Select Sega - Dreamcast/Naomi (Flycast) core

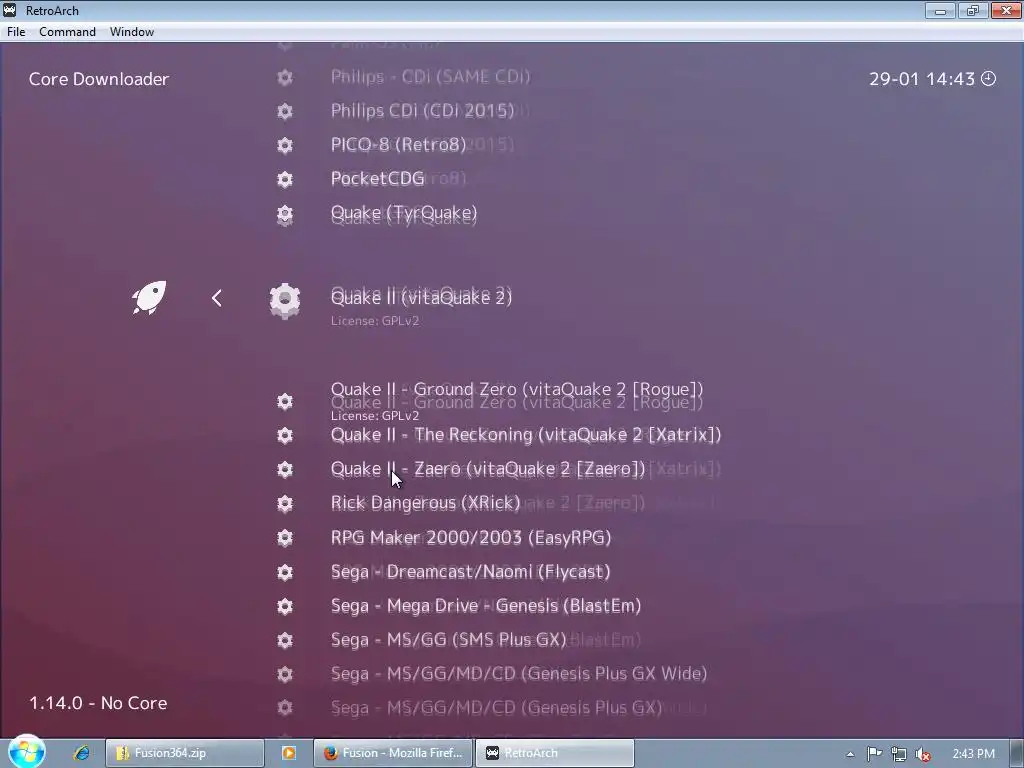[470, 571]
